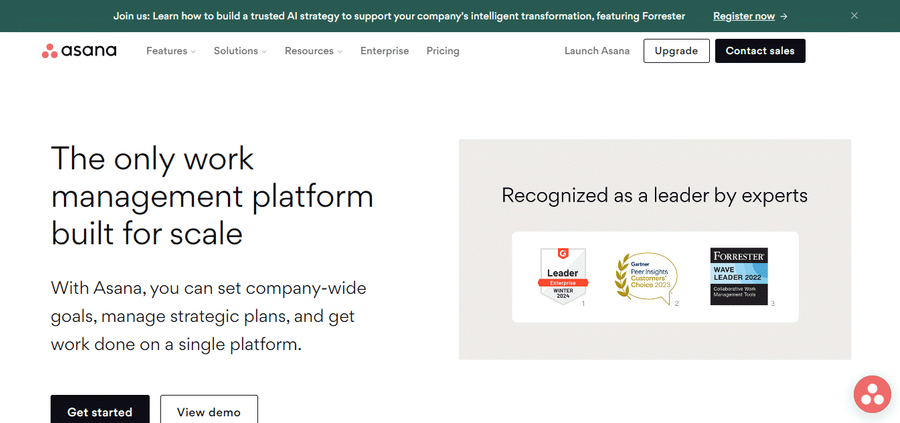Click the Get started button
This screenshot has width=900, height=423.
(x=100, y=409)
